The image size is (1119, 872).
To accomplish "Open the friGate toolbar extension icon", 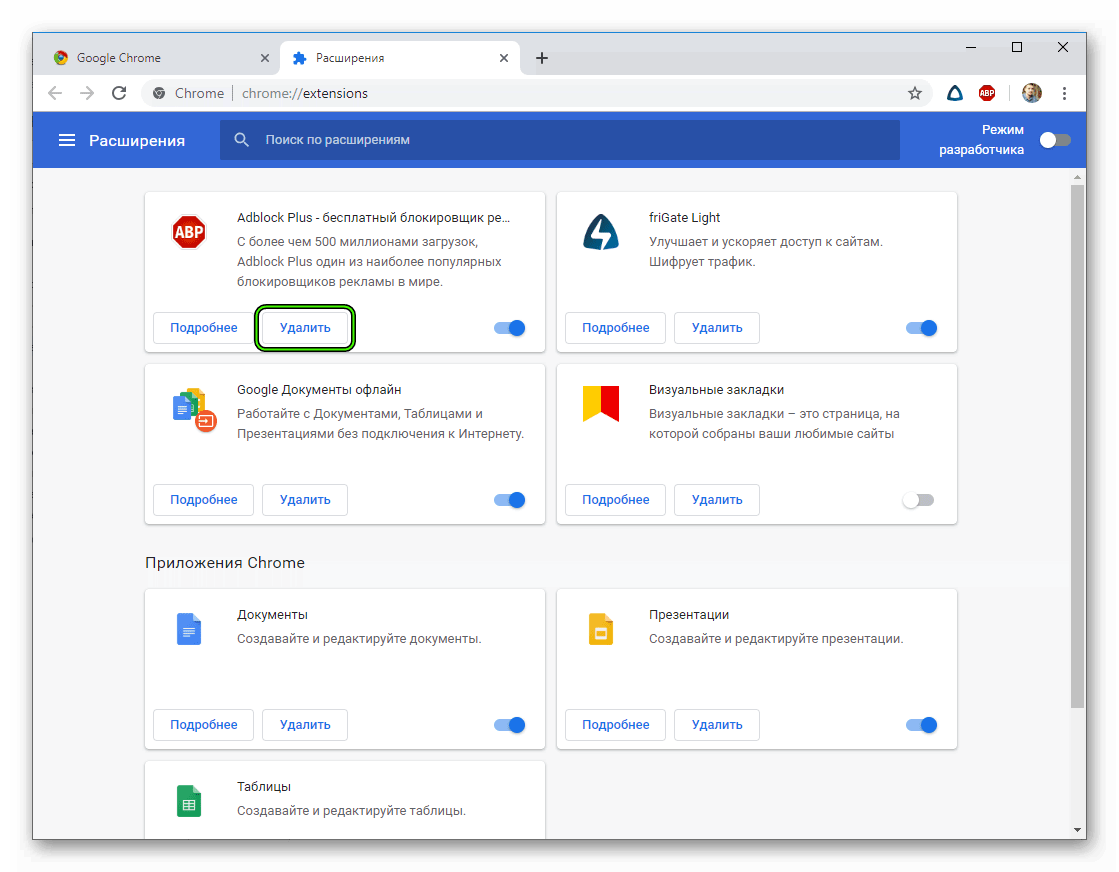I will (955, 93).
